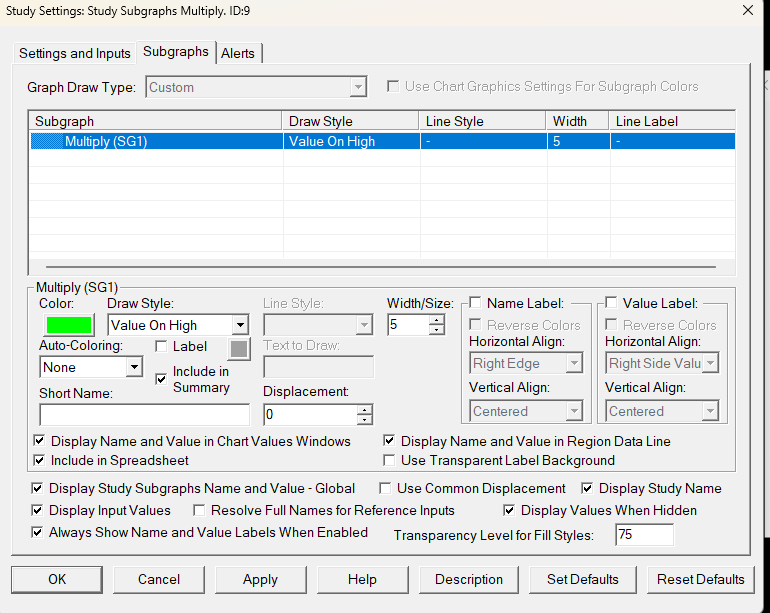Enable Use Common Displacement

coord(386,489)
